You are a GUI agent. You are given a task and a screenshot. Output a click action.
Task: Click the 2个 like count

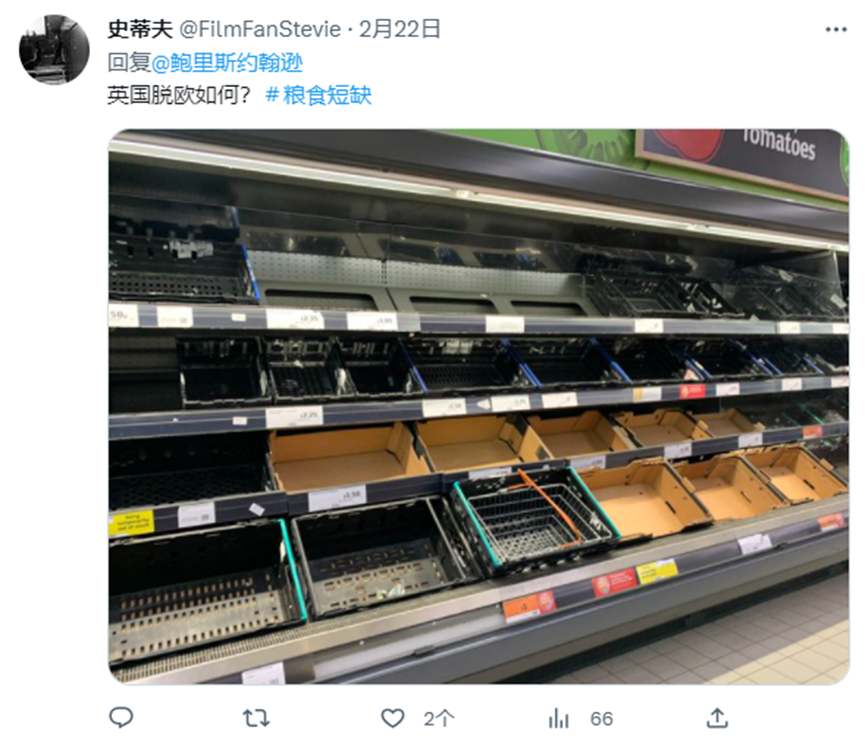point(439,718)
